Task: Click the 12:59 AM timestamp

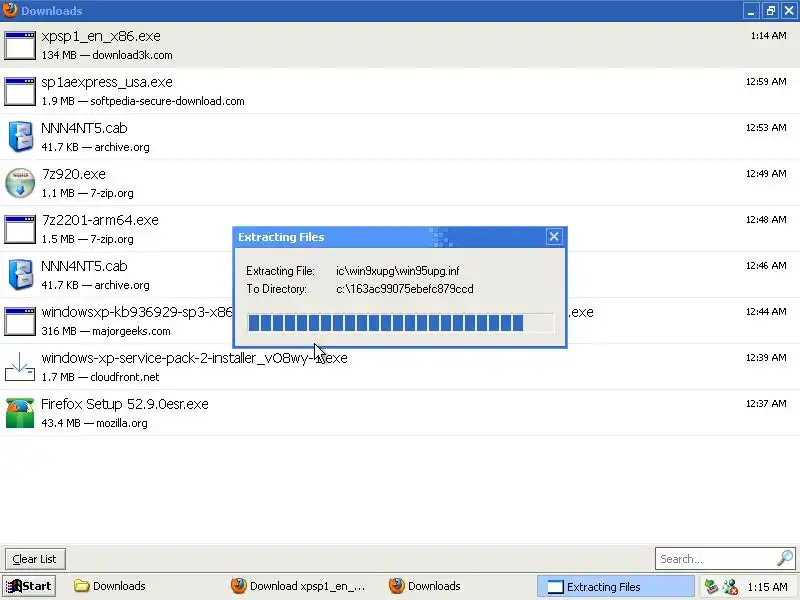Action: [x=766, y=82]
